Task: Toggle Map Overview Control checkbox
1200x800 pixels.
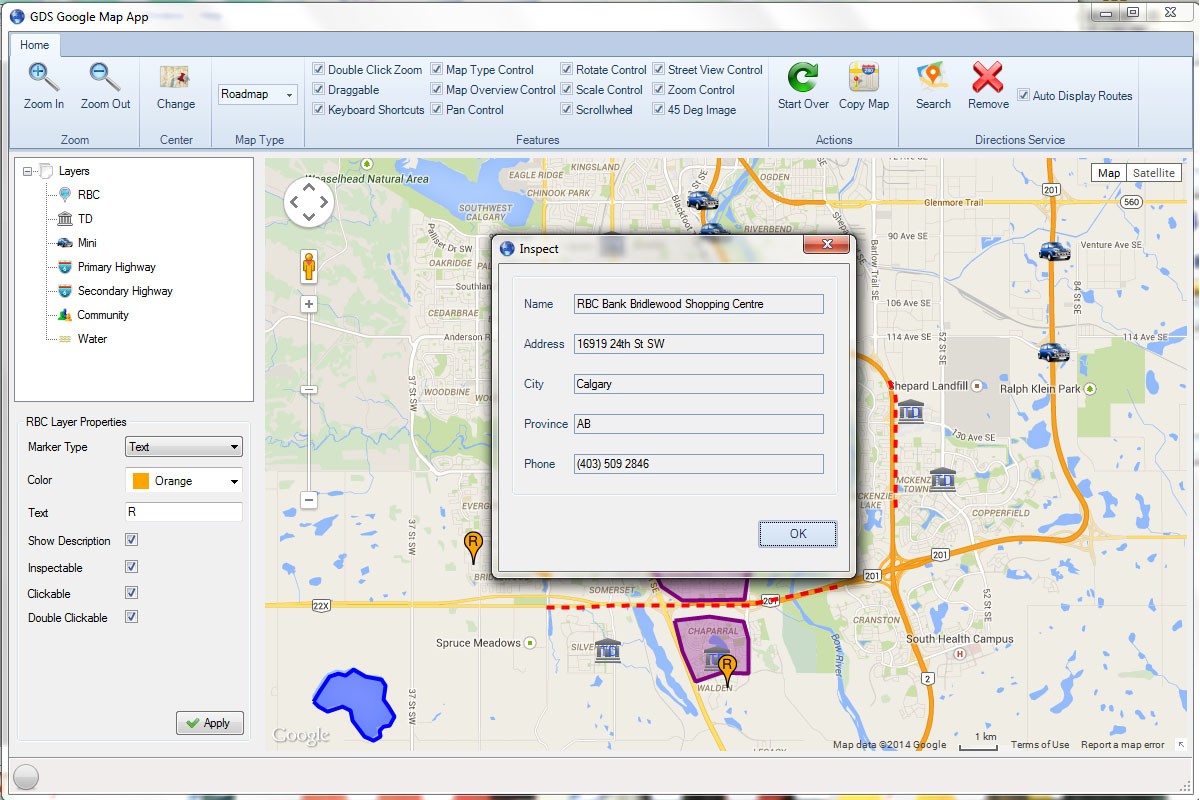Action: pos(437,89)
